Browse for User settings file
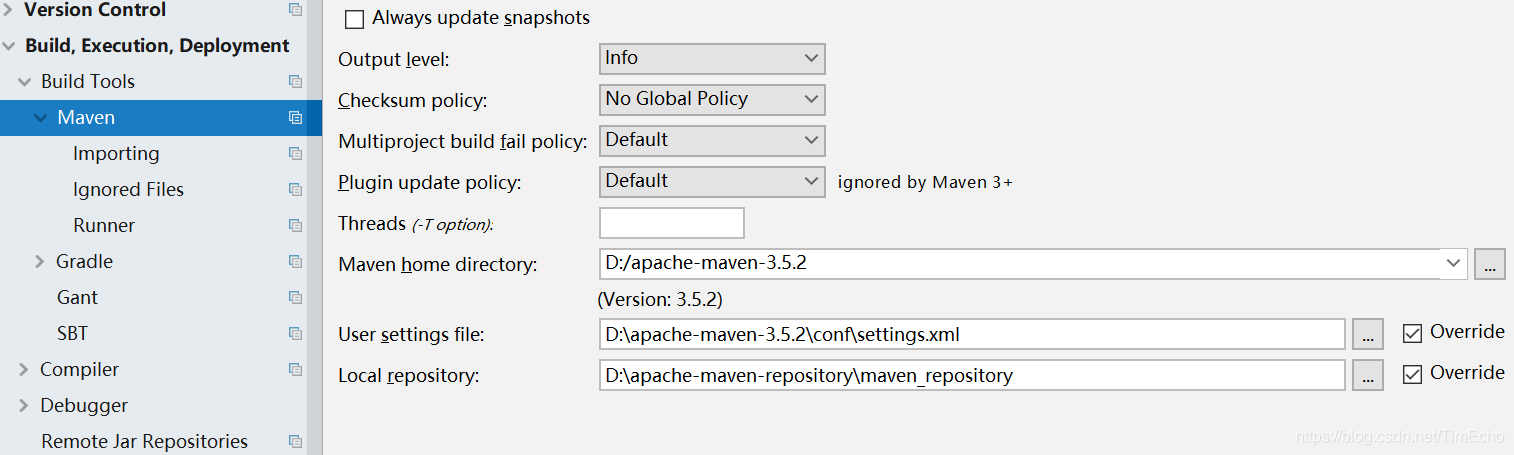The height and width of the screenshot is (455, 1514). click(x=1368, y=334)
